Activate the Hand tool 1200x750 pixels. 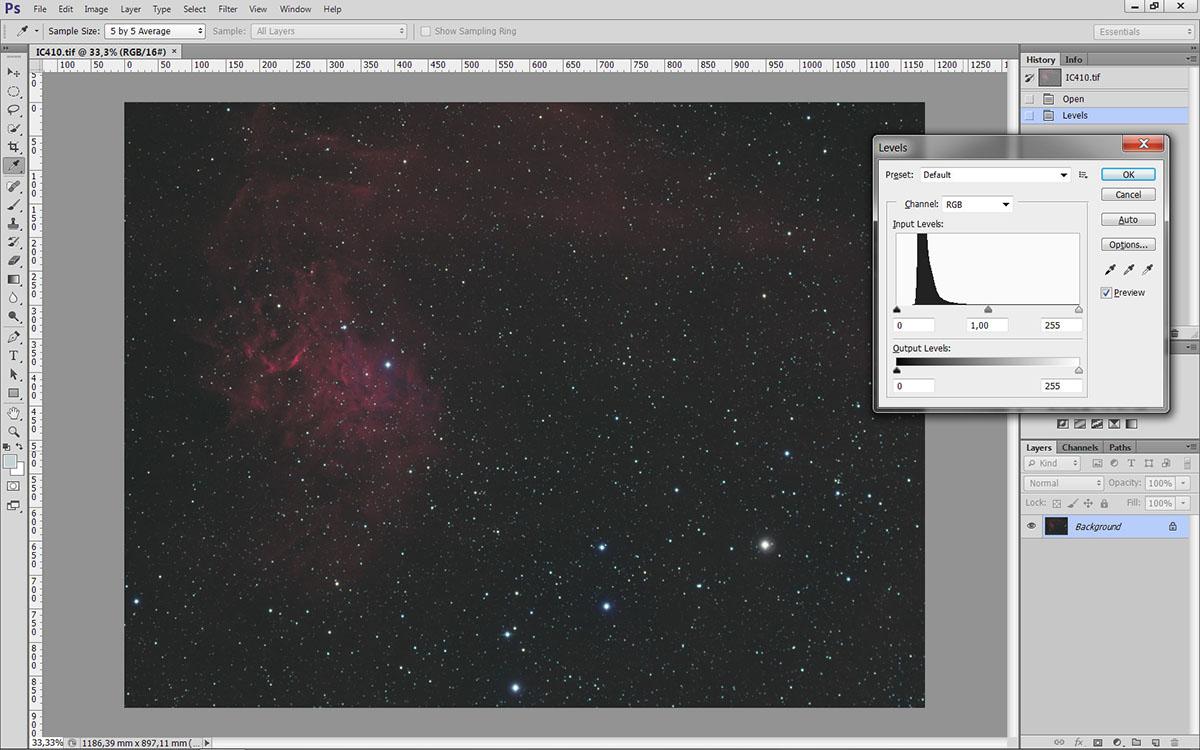[x=14, y=412]
